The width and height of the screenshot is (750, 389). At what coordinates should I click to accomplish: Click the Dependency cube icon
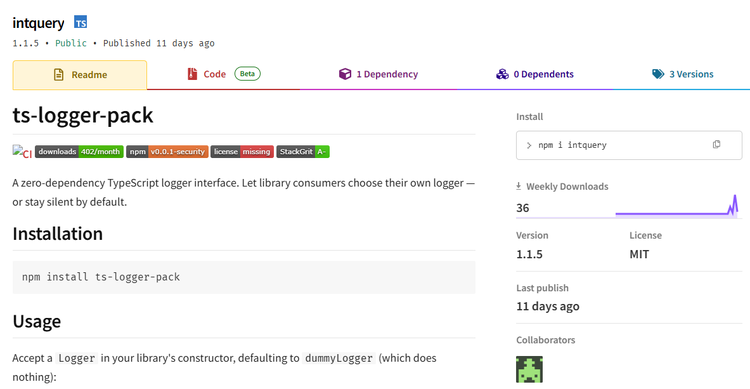click(345, 74)
